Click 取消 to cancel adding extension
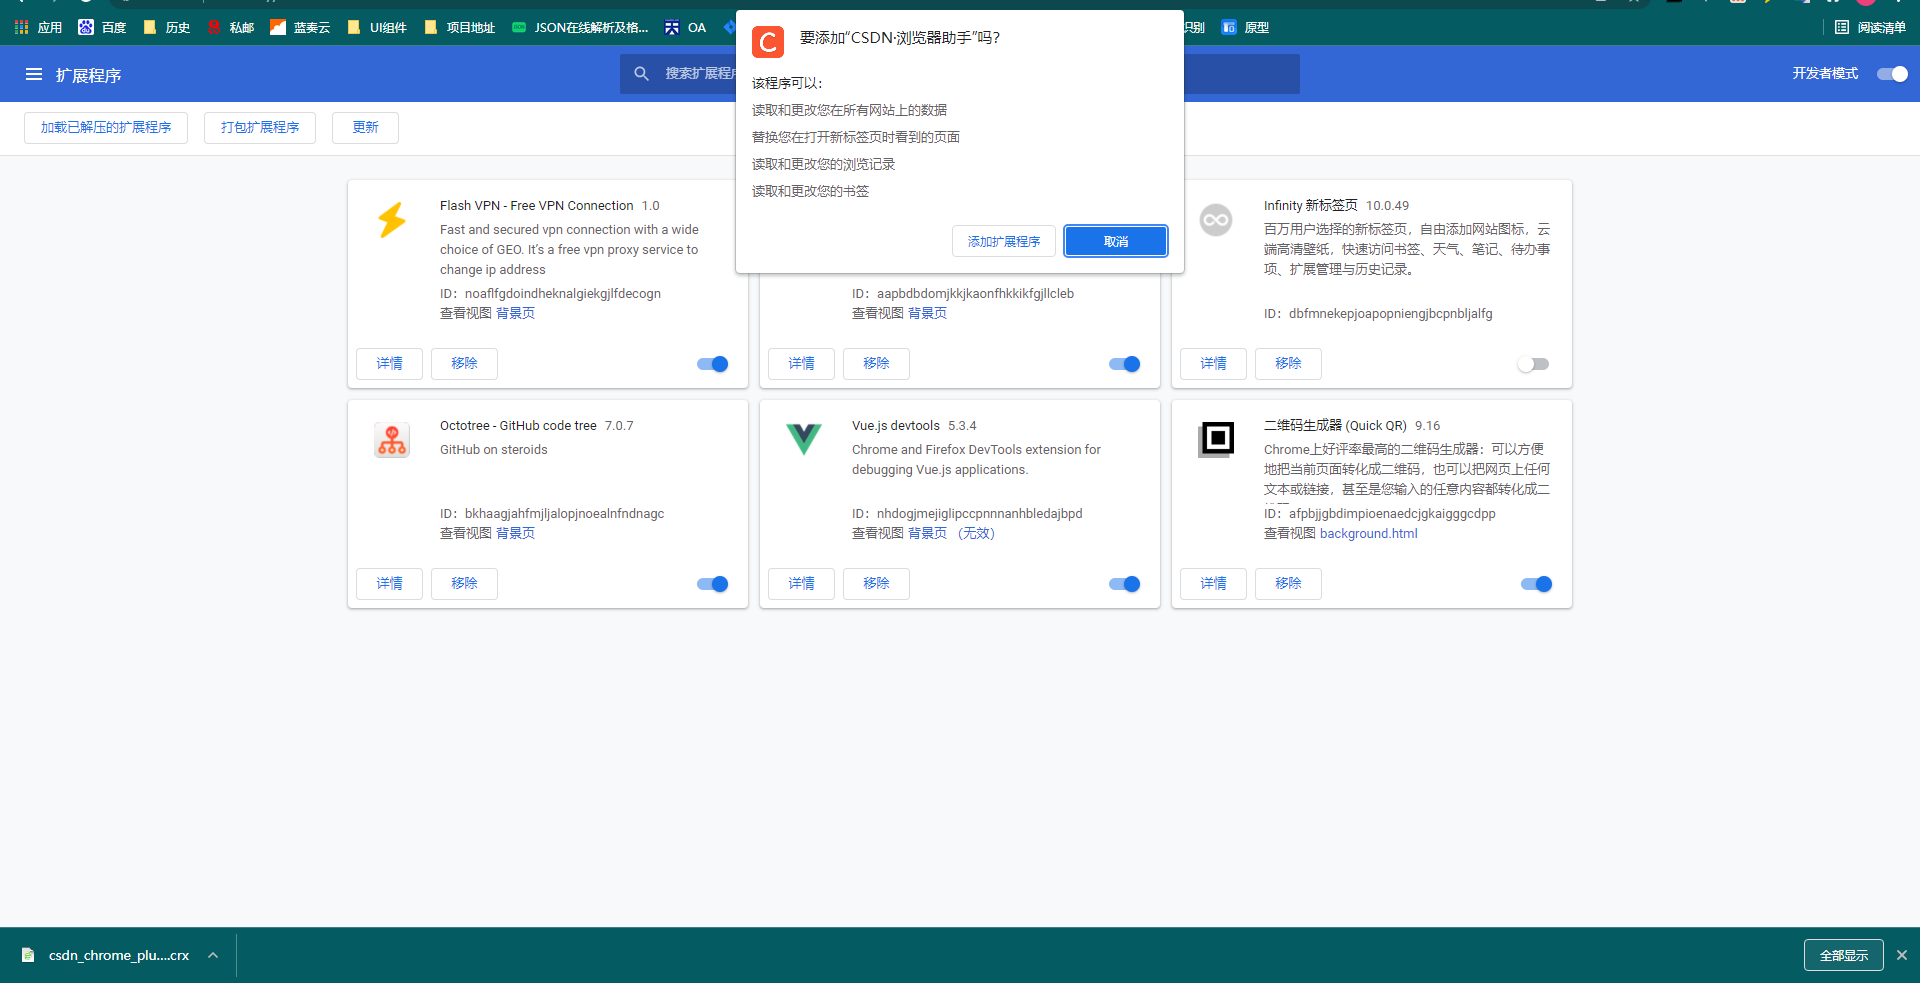 [x=1116, y=241]
